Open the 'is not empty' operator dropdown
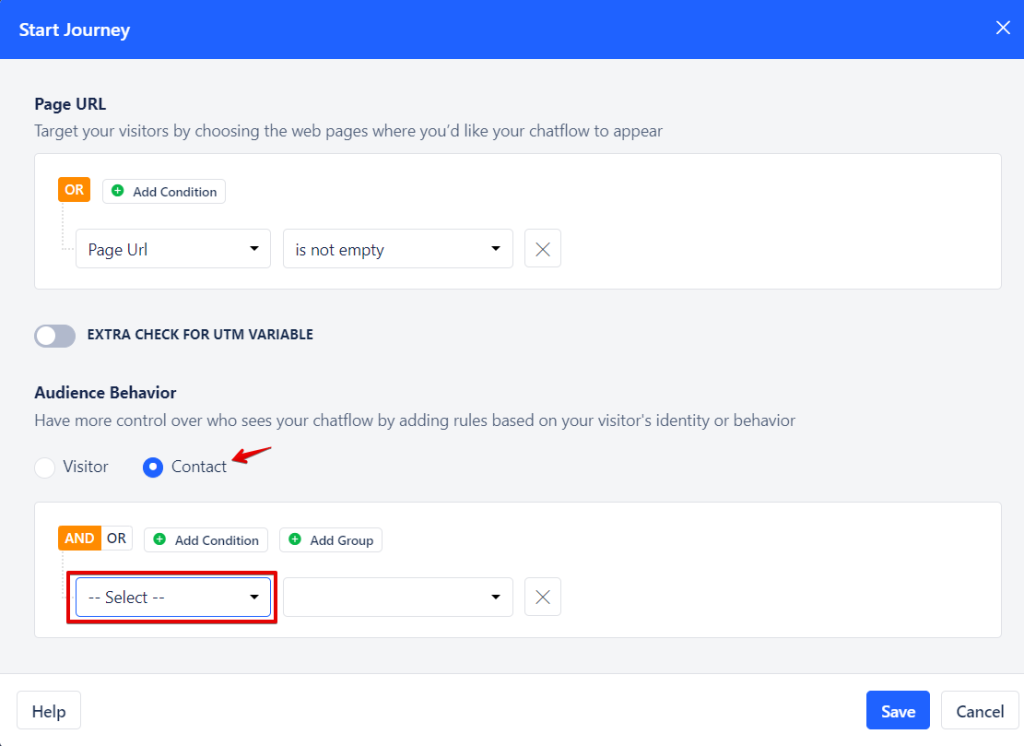1024x746 pixels. pyautogui.click(x=397, y=248)
